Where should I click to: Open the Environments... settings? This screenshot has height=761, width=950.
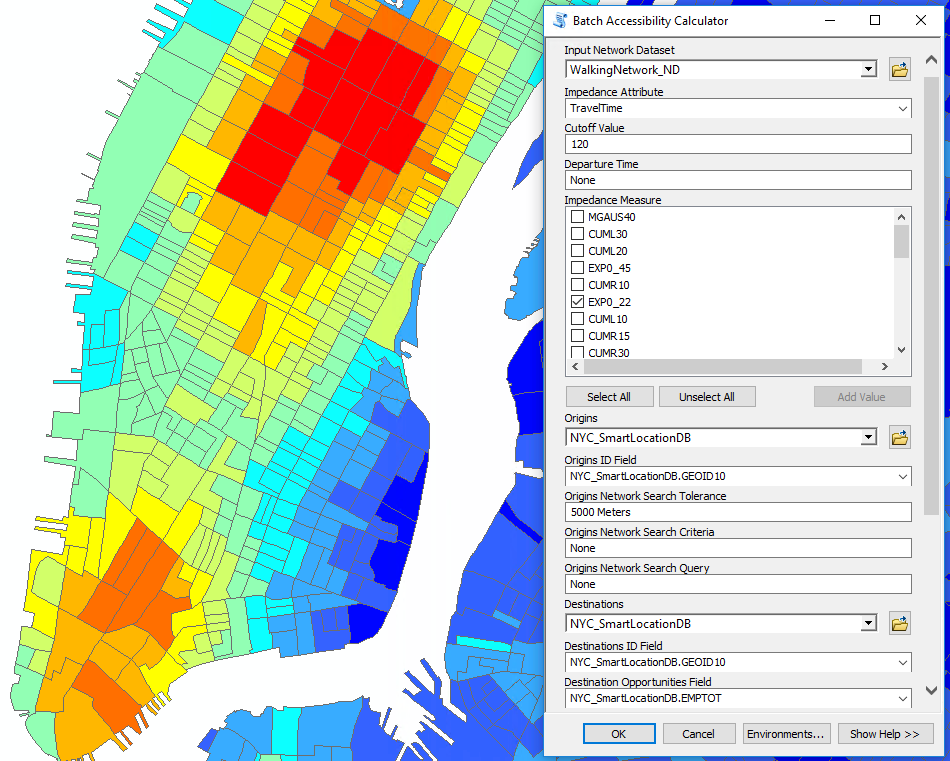[786, 734]
